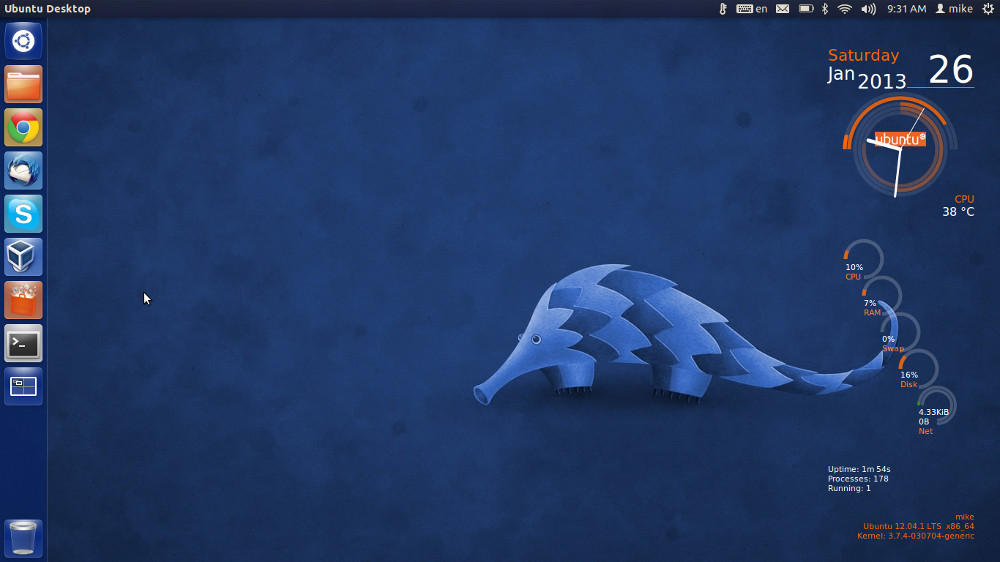Expand the "en" keyboard layout menu
The height and width of the screenshot is (562, 1000).
[x=752, y=9]
